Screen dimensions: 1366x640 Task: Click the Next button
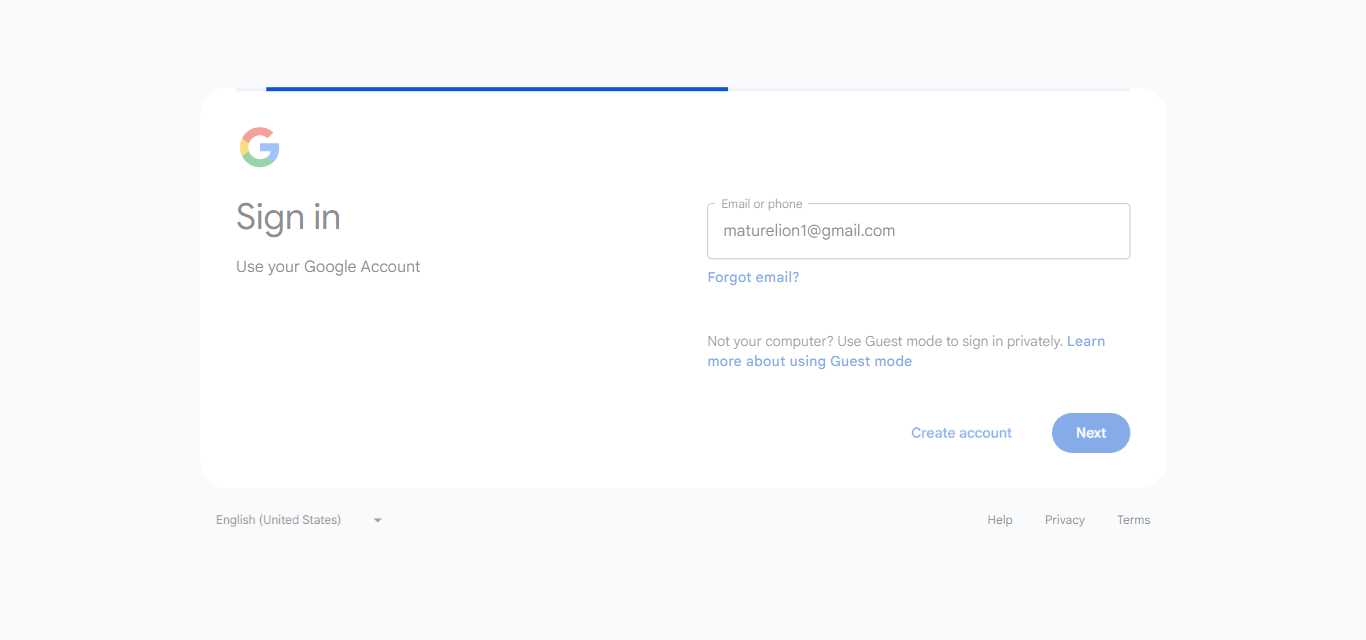(x=1090, y=433)
